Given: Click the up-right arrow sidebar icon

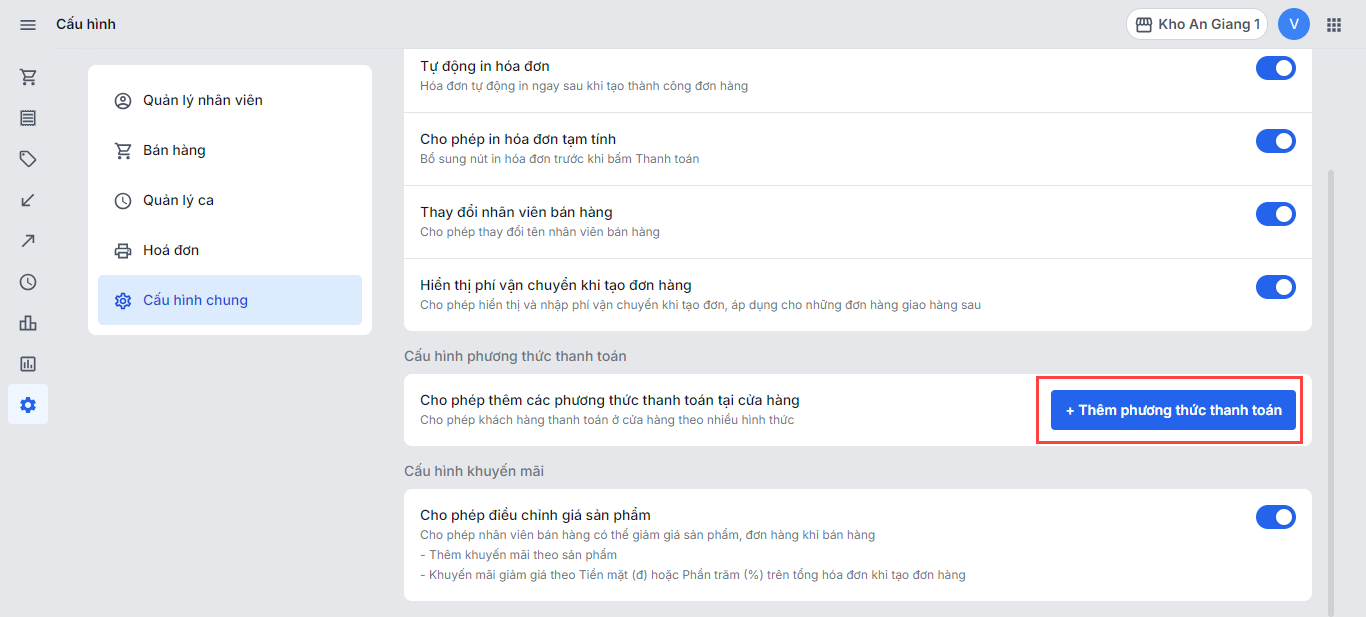Looking at the screenshot, I should pos(28,241).
